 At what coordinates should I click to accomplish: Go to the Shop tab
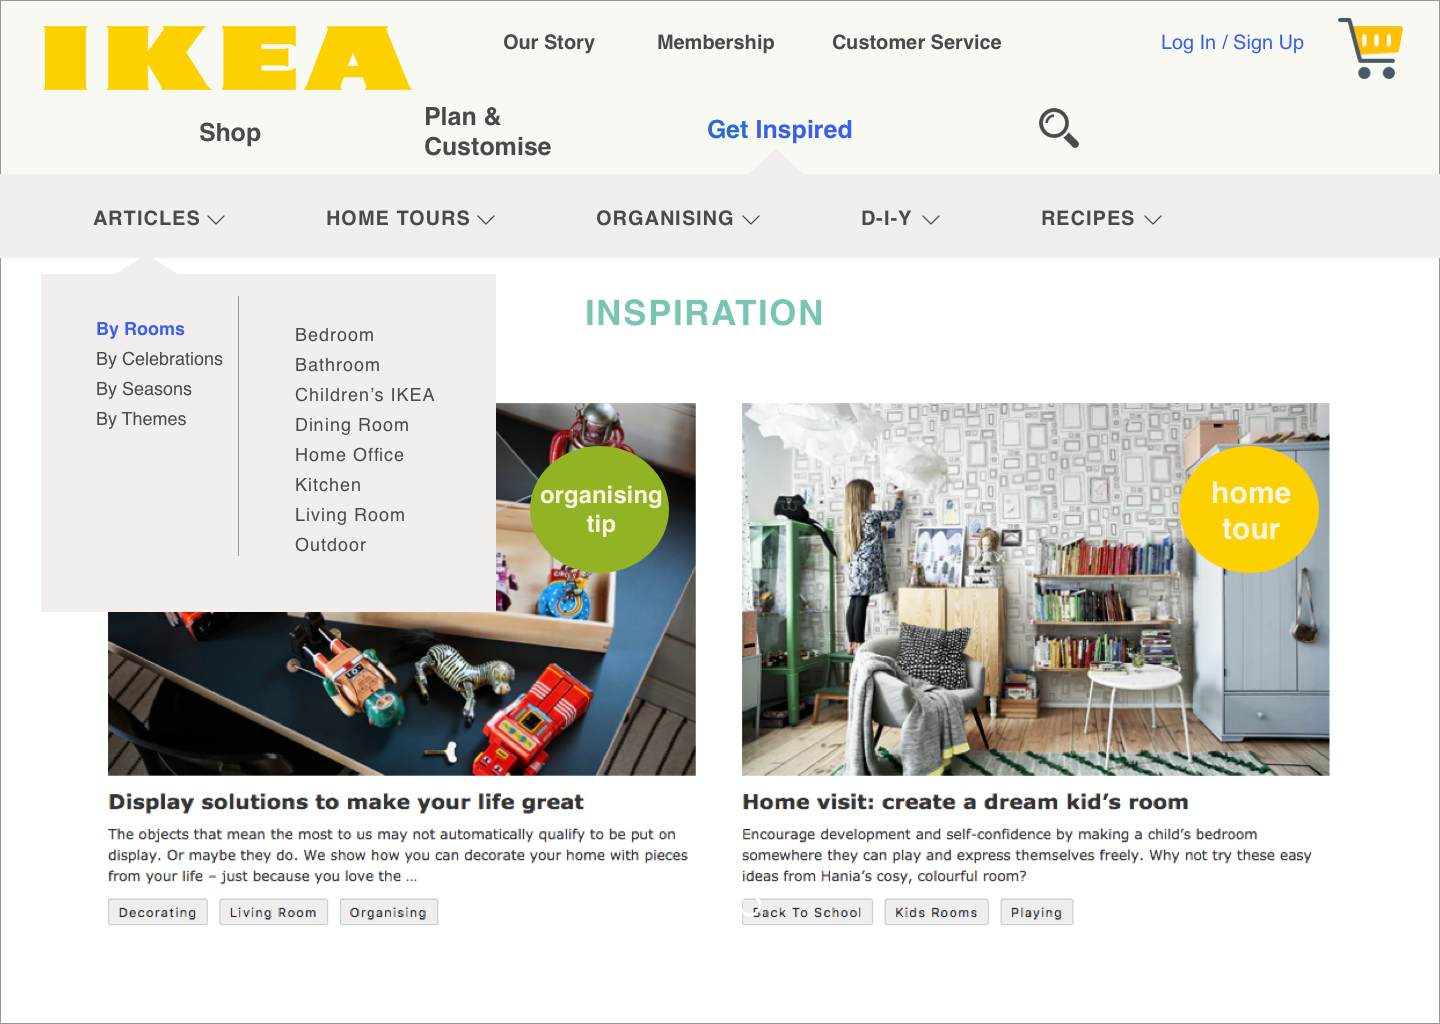pyautogui.click(x=230, y=132)
